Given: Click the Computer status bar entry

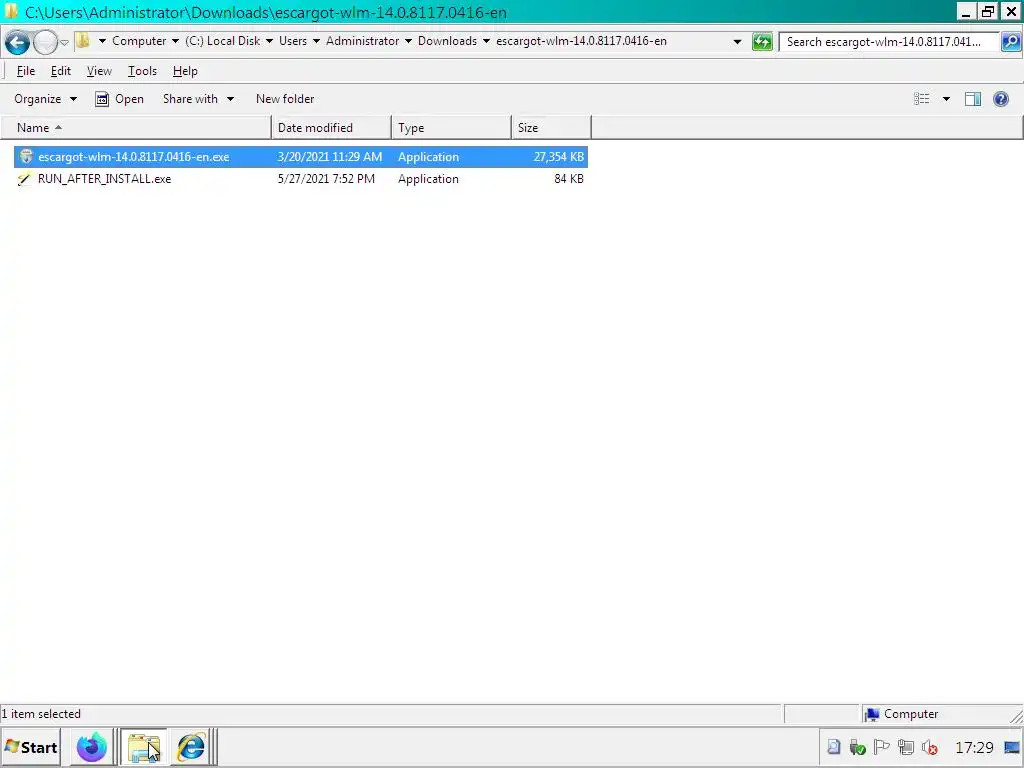Looking at the screenshot, I should tap(901, 714).
